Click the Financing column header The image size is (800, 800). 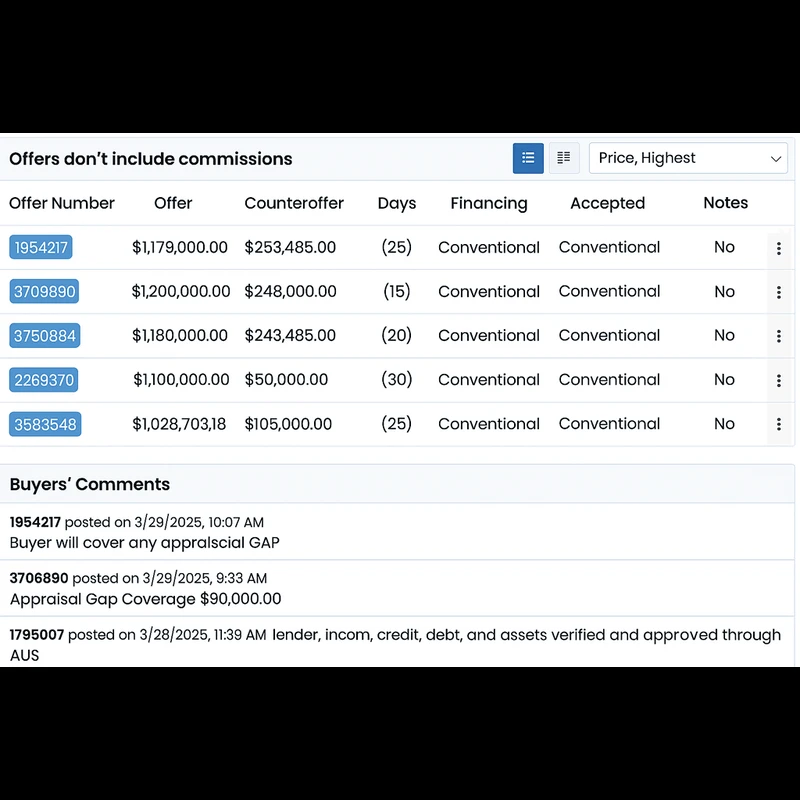pos(489,203)
